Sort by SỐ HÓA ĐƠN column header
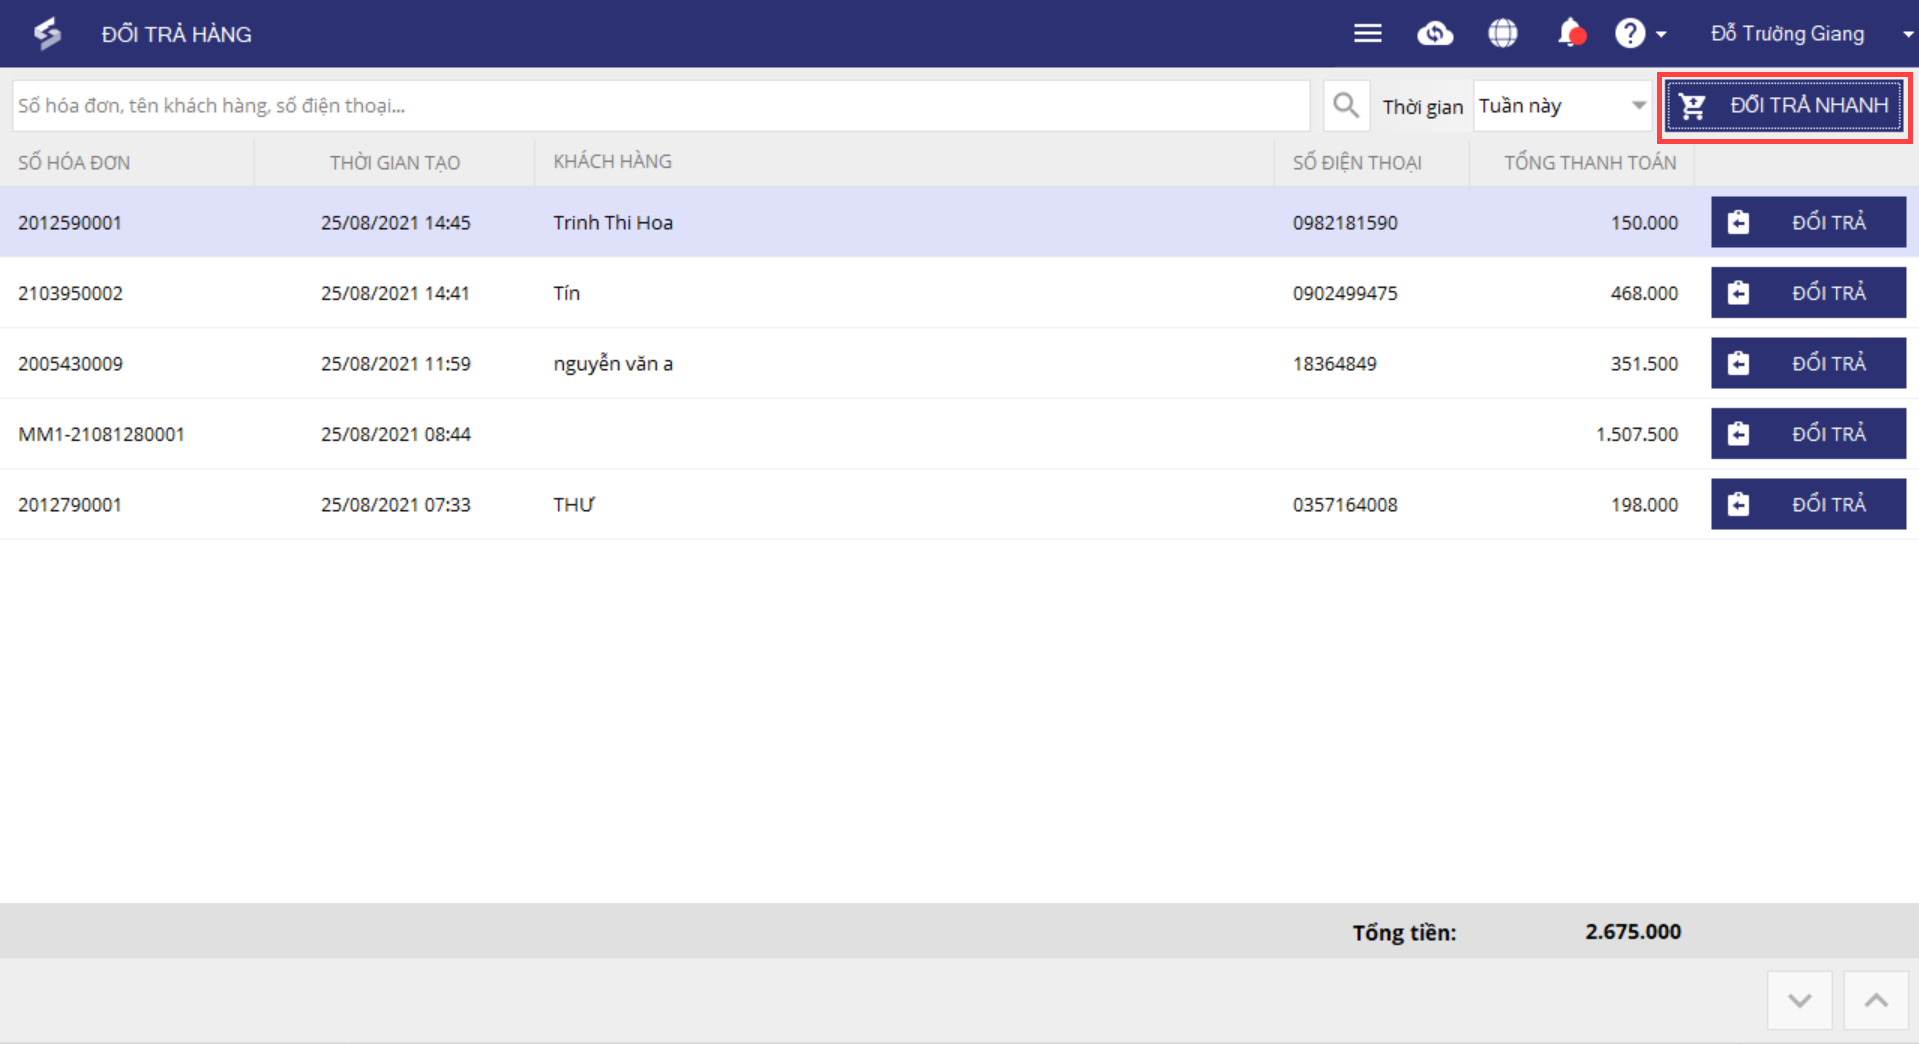 point(74,163)
